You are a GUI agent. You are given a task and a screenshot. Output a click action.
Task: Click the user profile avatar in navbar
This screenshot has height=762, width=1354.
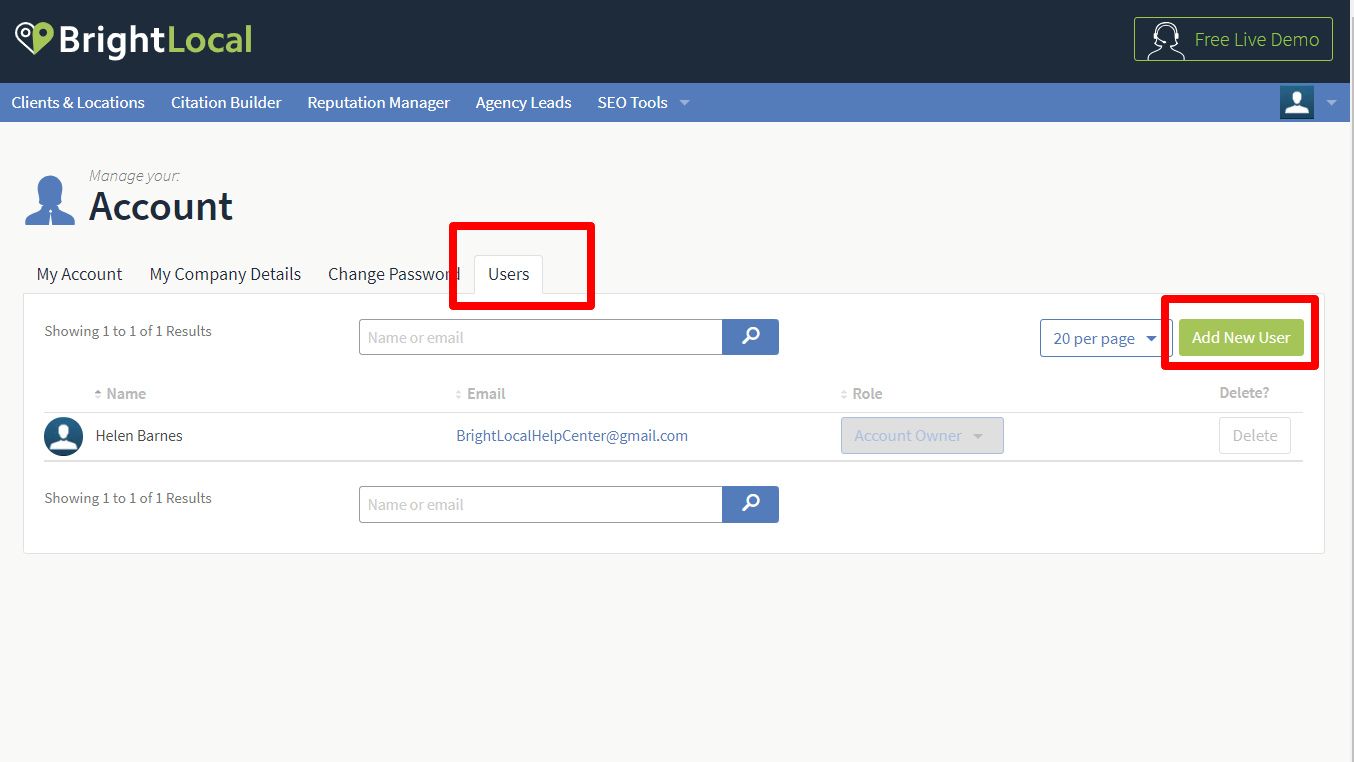(x=1297, y=102)
